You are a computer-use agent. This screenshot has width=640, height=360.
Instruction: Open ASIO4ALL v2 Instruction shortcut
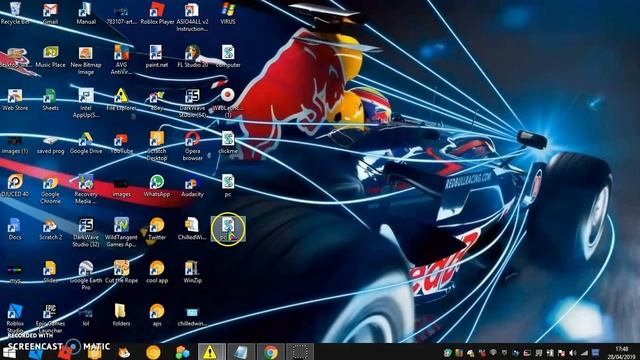192,16
